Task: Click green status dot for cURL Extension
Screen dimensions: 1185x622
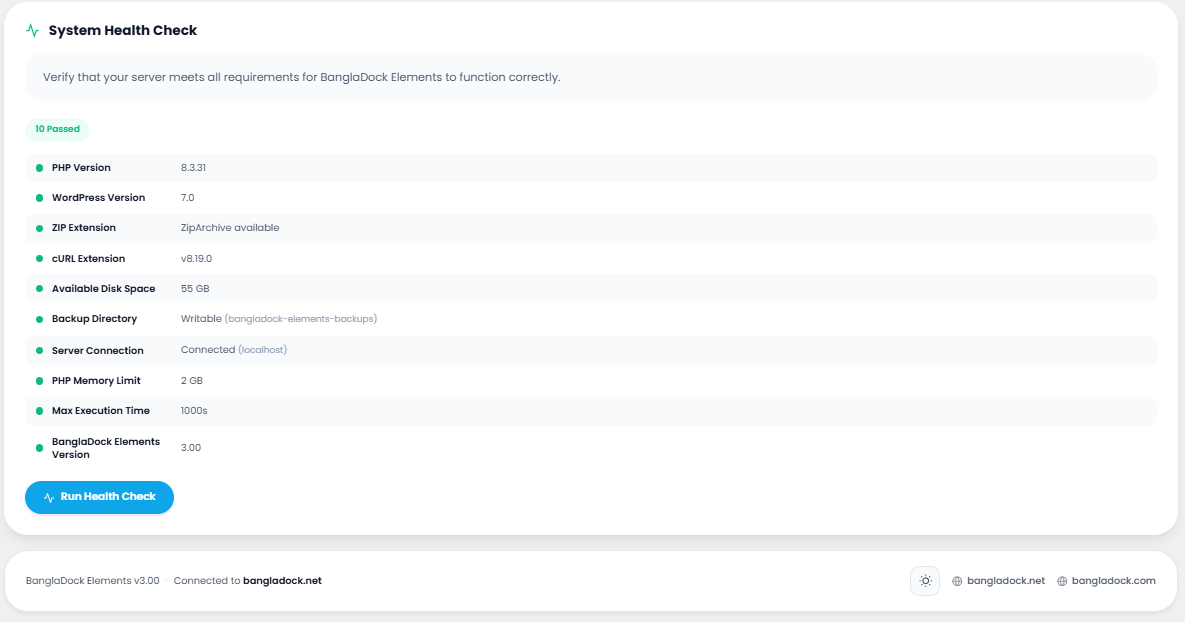Action: point(39,258)
